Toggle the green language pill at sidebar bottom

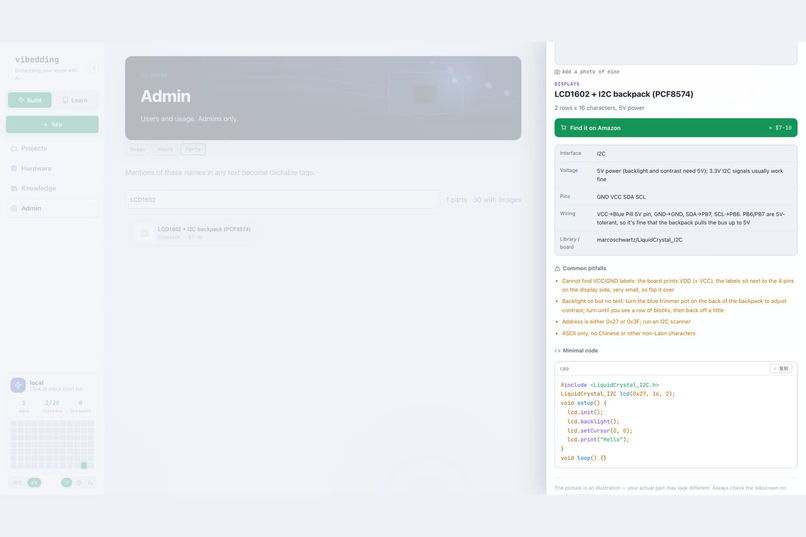[34, 483]
